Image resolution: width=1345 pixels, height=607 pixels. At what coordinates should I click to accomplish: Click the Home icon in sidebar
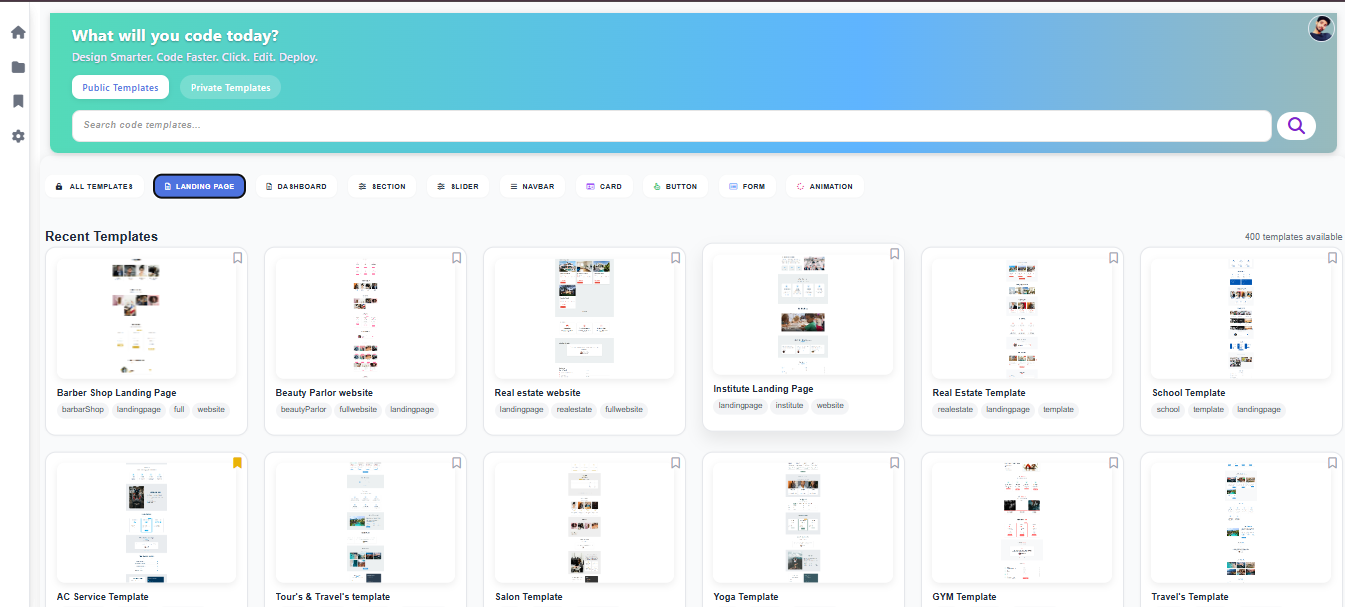tap(18, 32)
